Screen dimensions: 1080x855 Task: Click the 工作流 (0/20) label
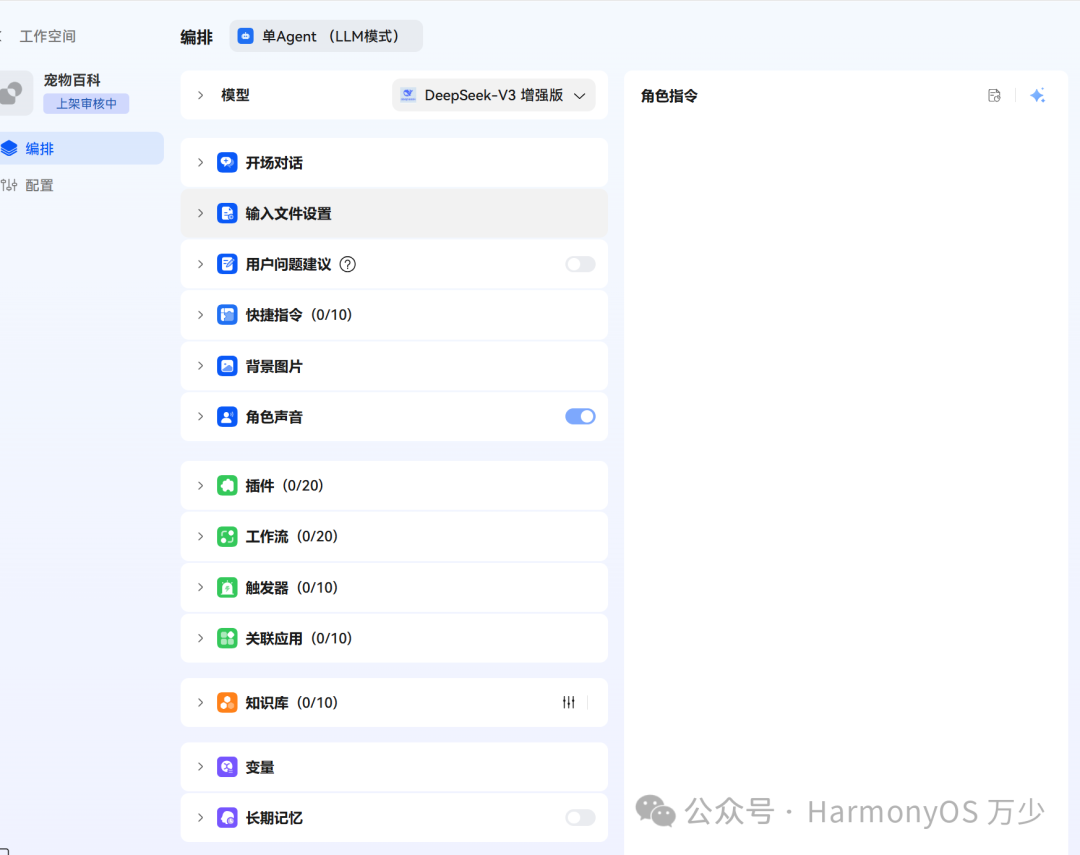pos(291,537)
